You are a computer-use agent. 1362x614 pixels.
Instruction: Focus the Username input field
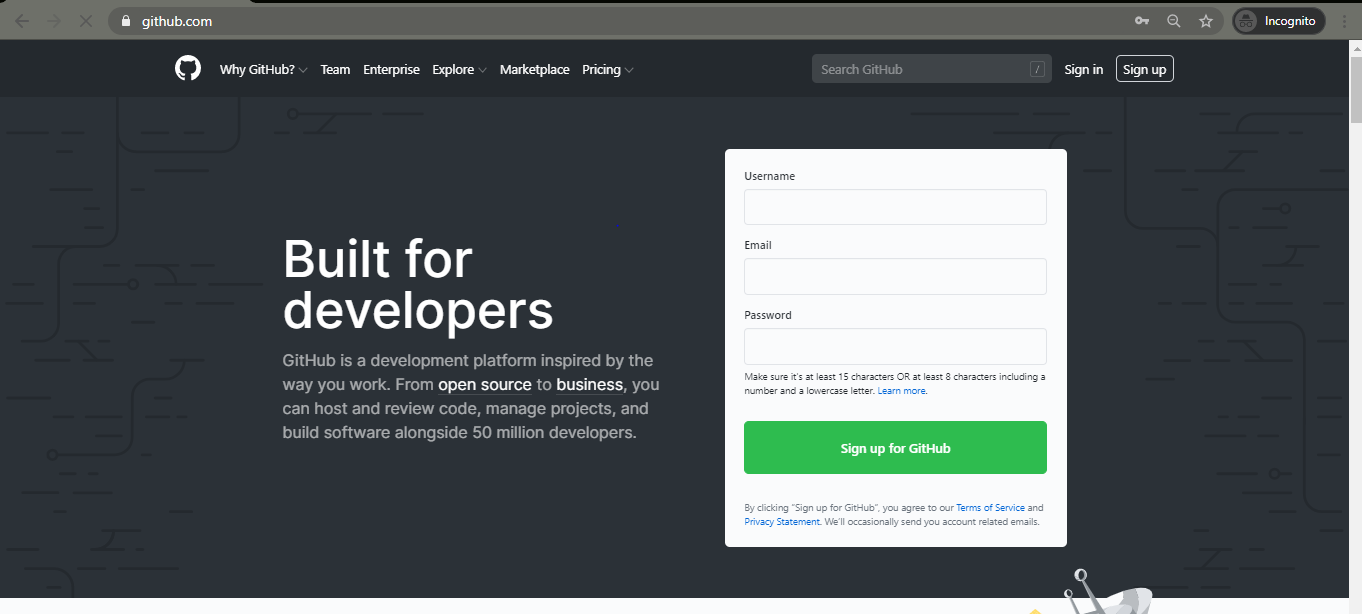[x=895, y=207]
